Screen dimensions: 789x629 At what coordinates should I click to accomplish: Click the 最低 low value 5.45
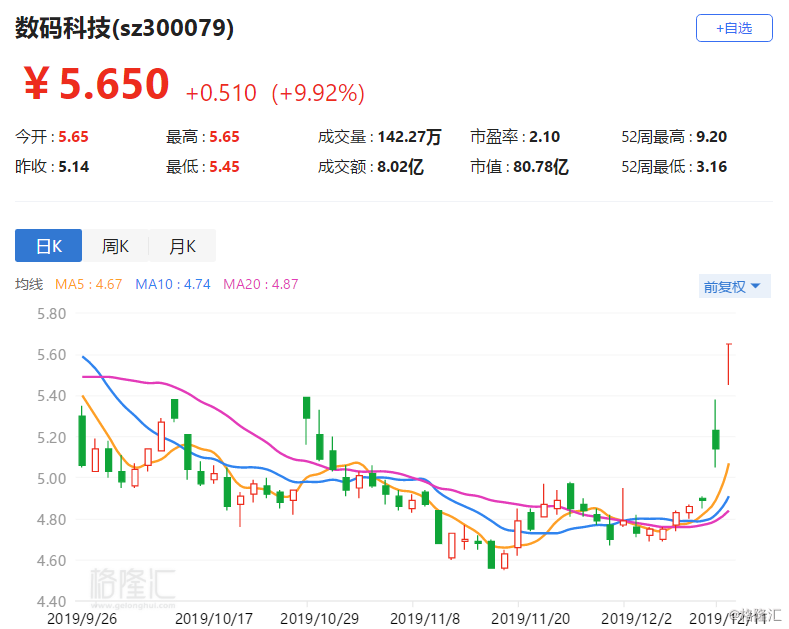point(224,167)
